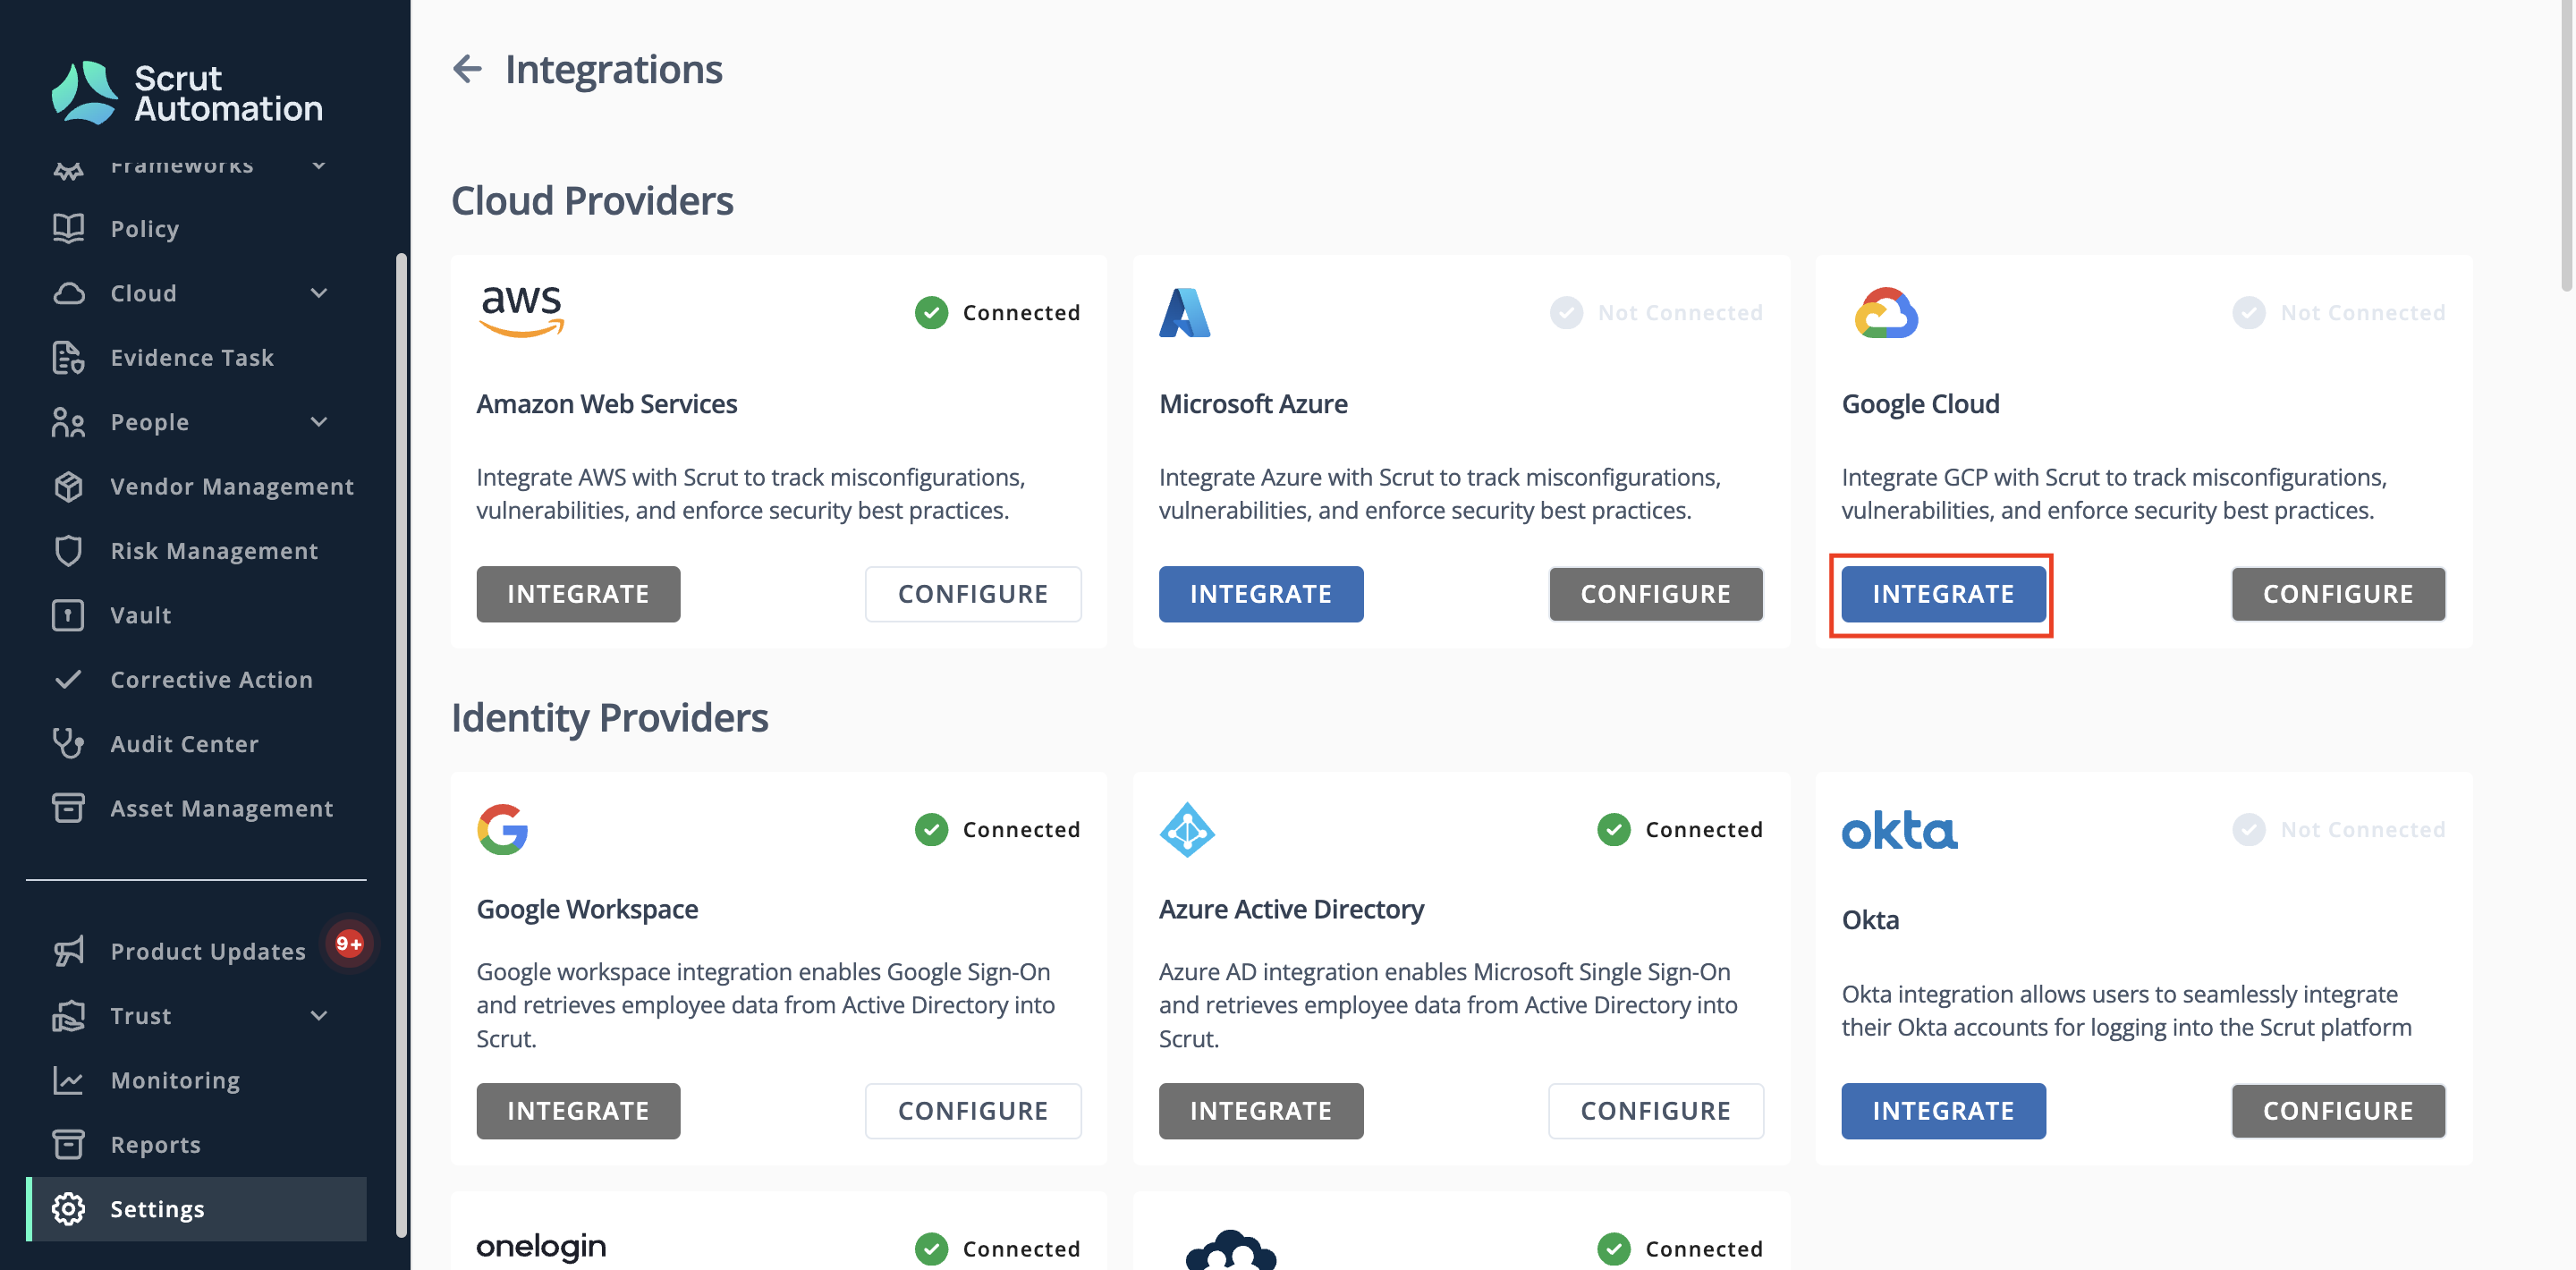Click the AWS logo
This screenshot has height=1270, width=2576.
pyautogui.click(x=522, y=311)
